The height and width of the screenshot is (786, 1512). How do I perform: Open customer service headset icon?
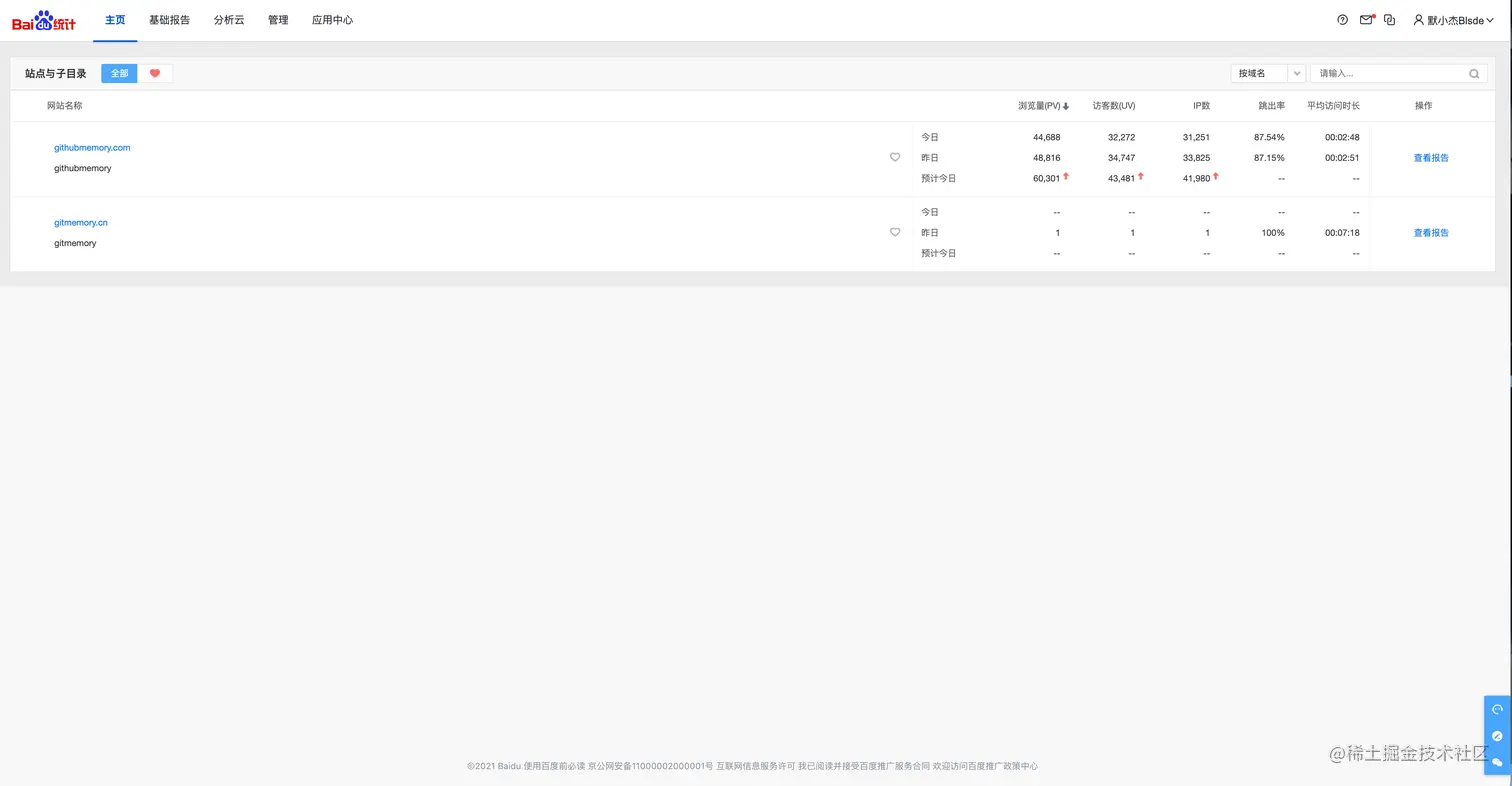[x=1497, y=710]
